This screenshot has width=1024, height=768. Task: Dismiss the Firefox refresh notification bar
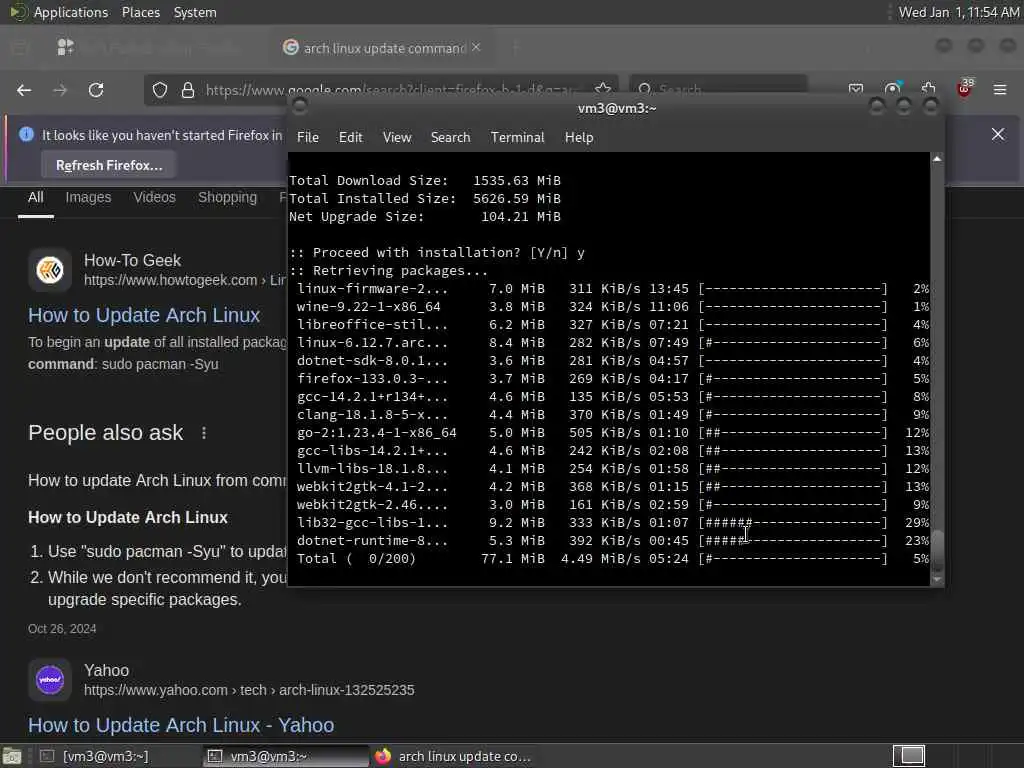tap(998, 134)
